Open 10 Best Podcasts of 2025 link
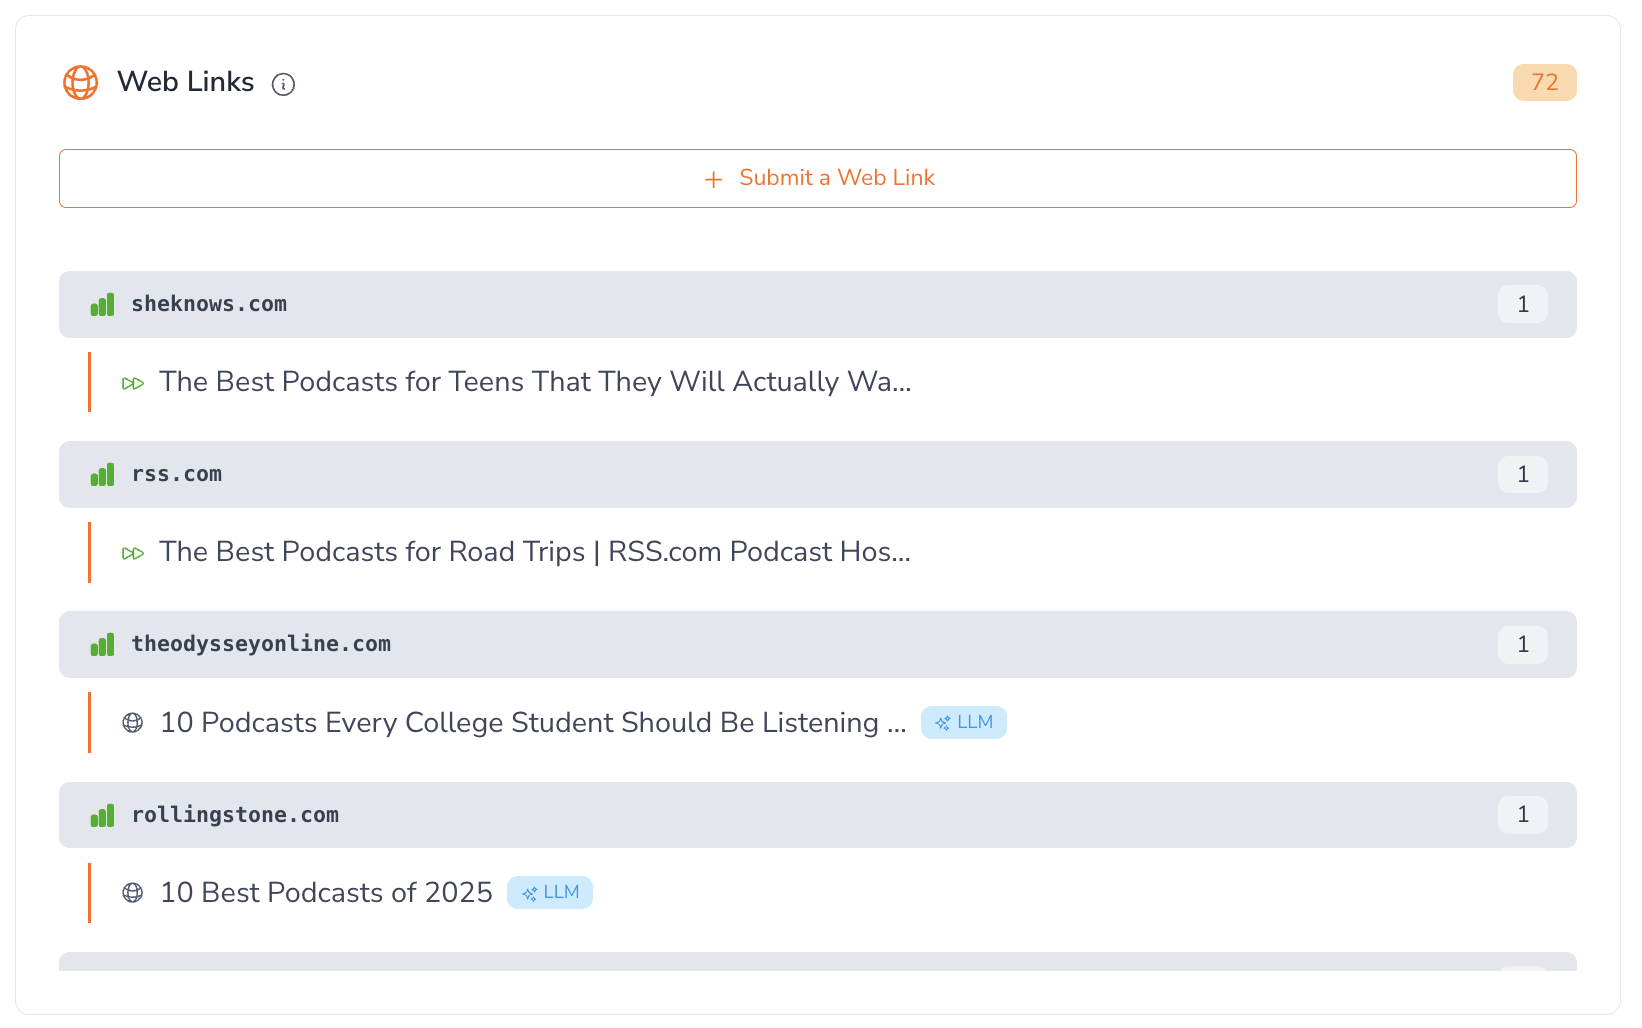This screenshot has width=1642, height=1028. click(x=326, y=893)
